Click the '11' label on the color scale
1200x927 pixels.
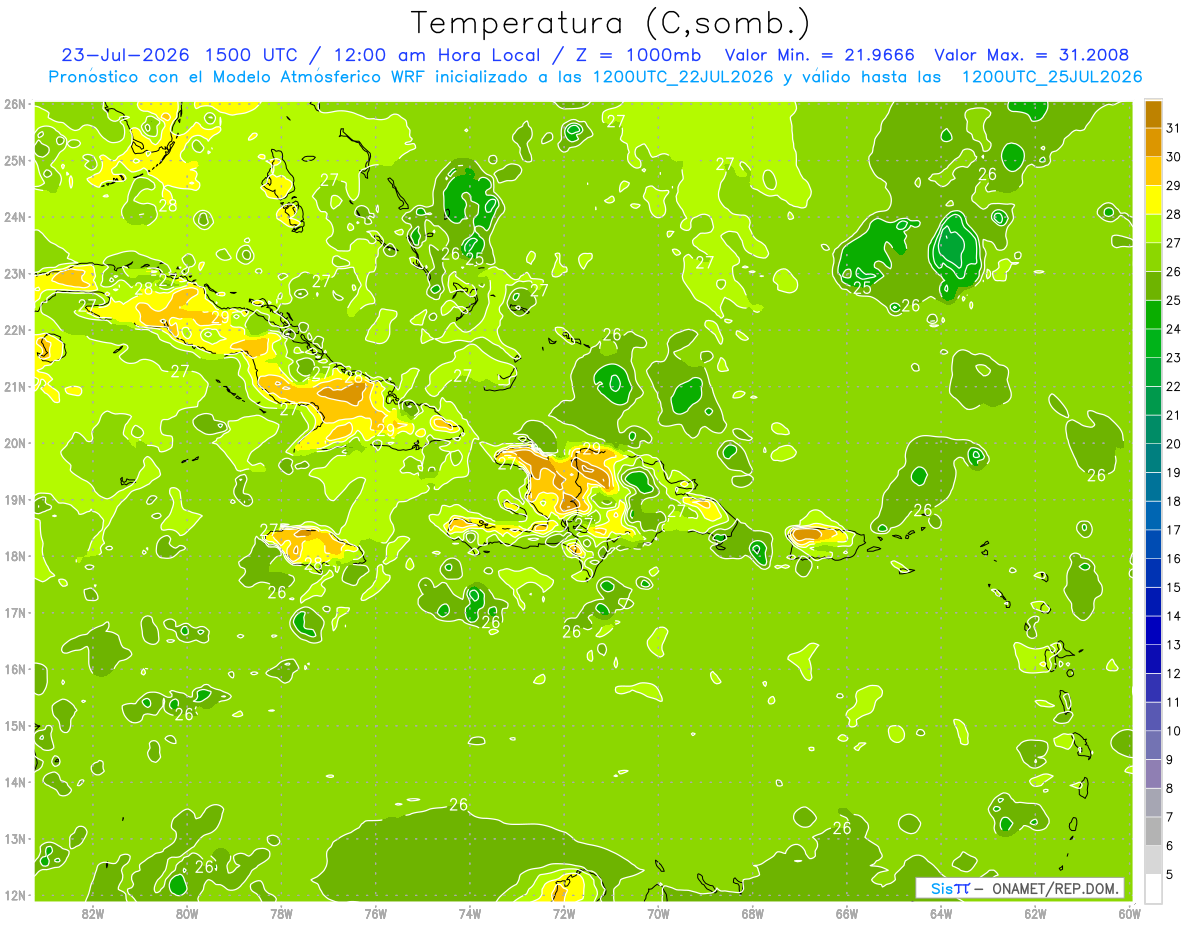coord(1174,703)
